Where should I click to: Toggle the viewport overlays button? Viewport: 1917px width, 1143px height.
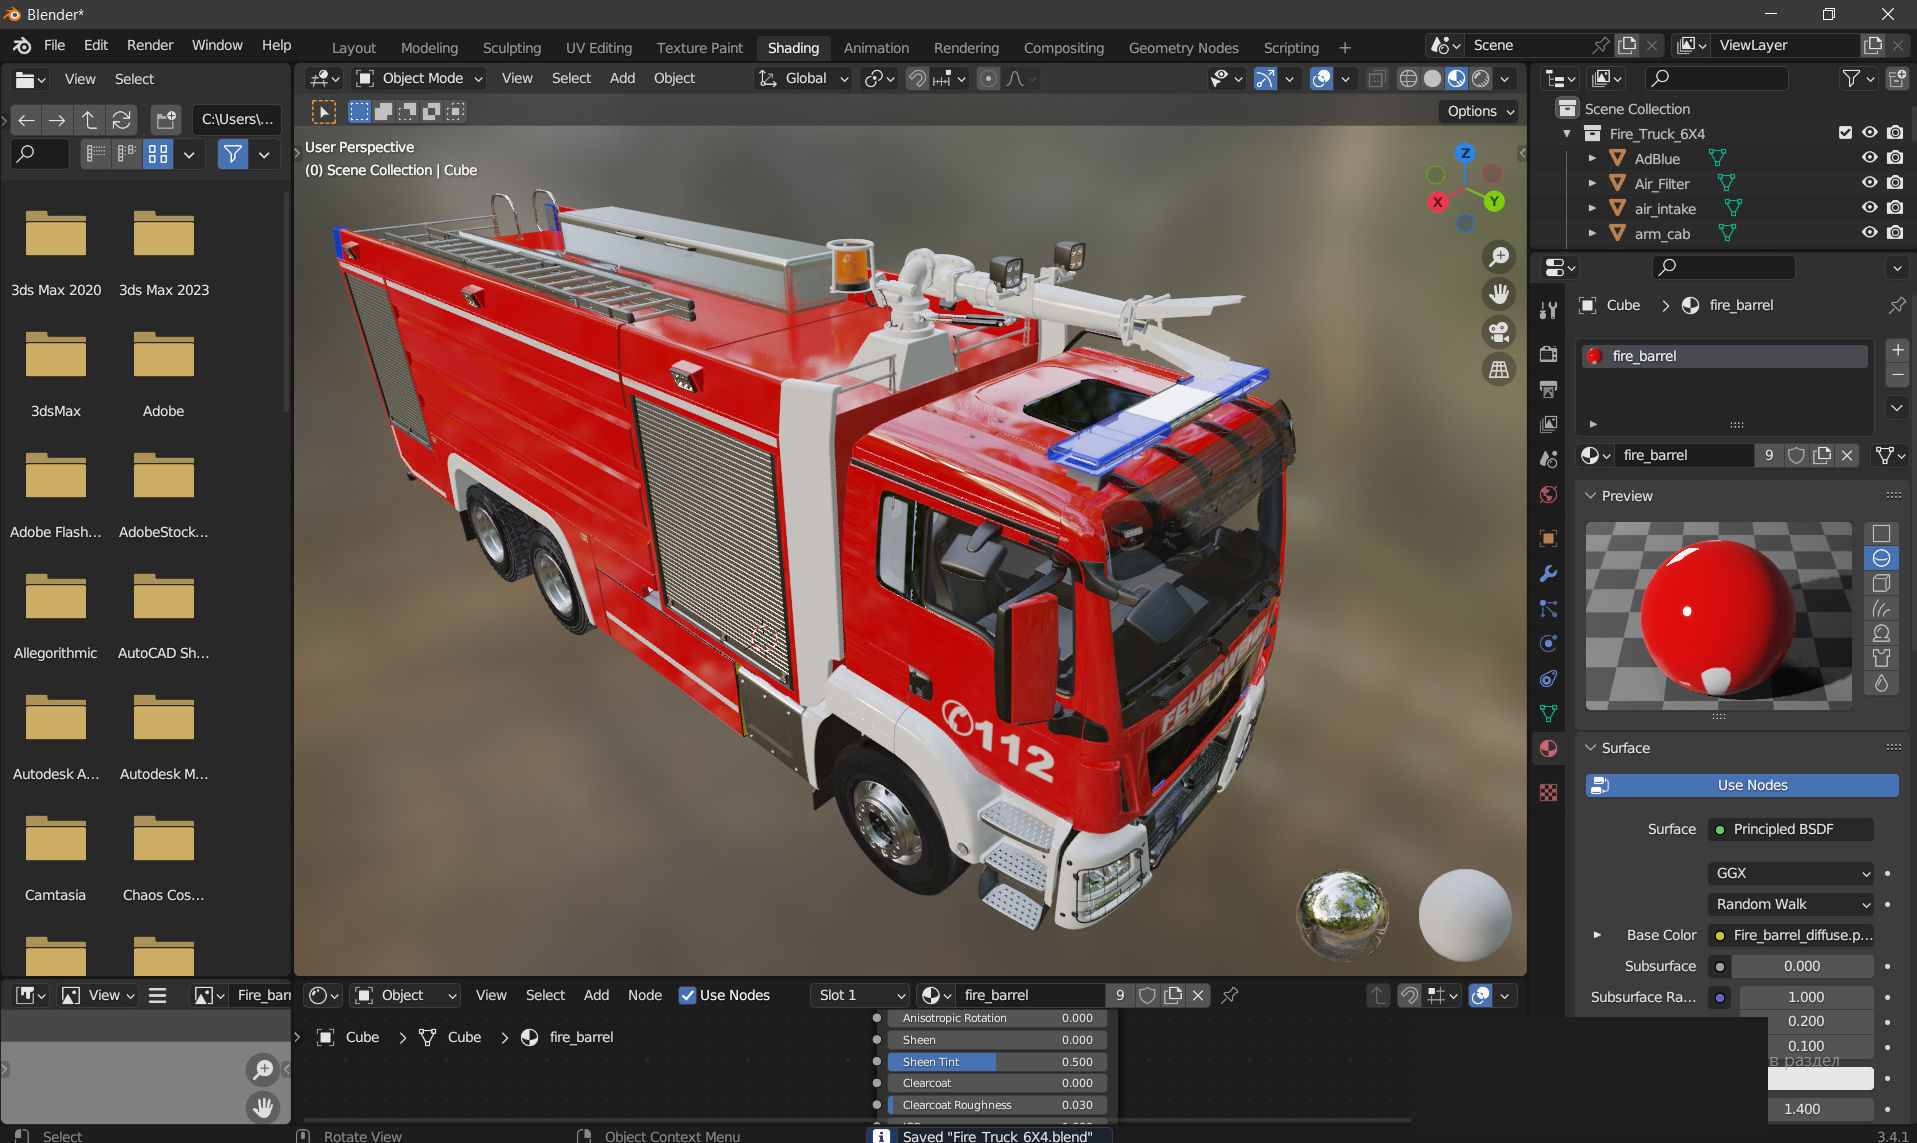[x=1321, y=78]
